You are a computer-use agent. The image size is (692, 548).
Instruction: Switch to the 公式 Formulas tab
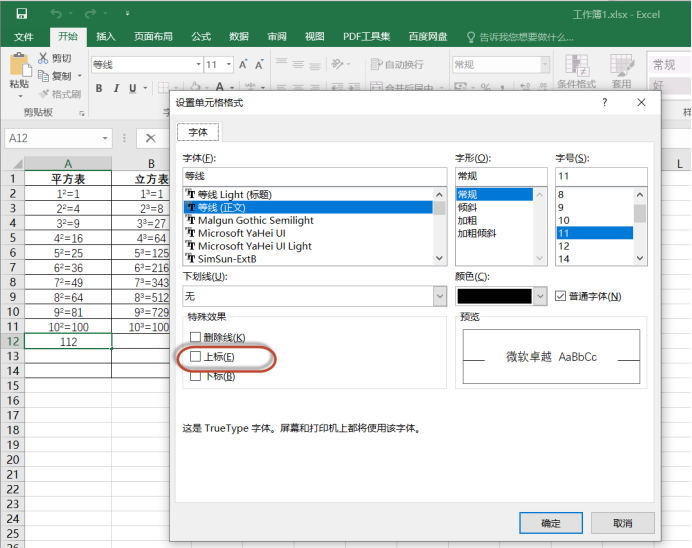pos(201,37)
